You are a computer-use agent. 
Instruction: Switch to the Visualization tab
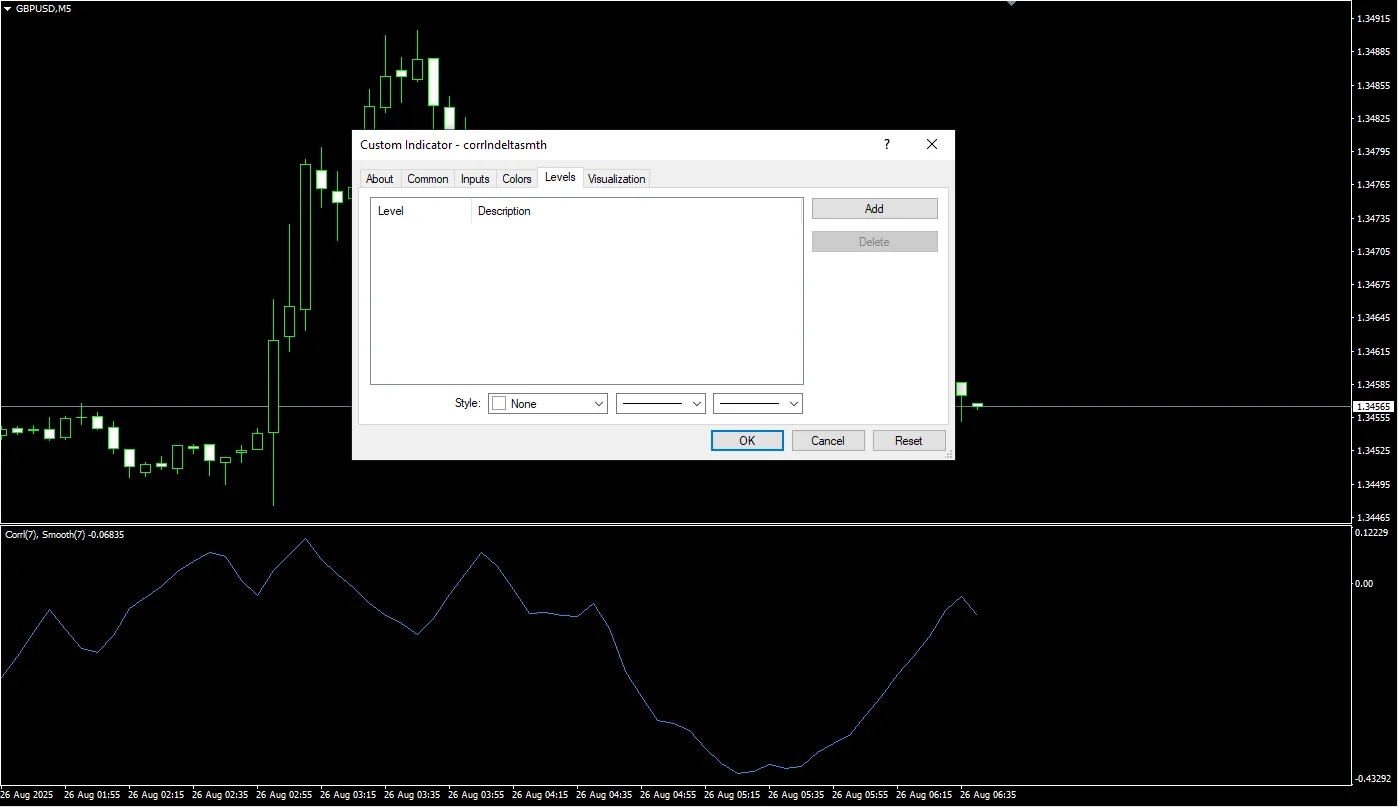coord(616,179)
